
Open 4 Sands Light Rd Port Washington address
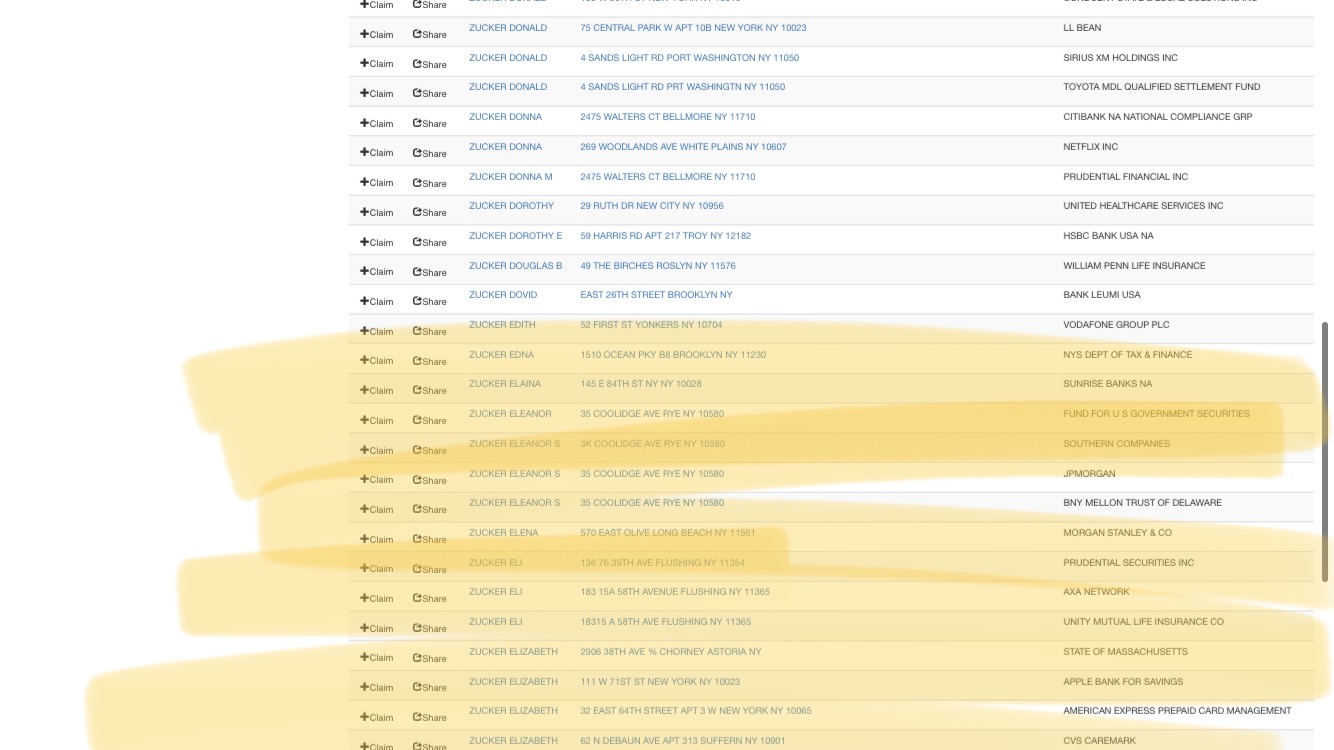(689, 58)
